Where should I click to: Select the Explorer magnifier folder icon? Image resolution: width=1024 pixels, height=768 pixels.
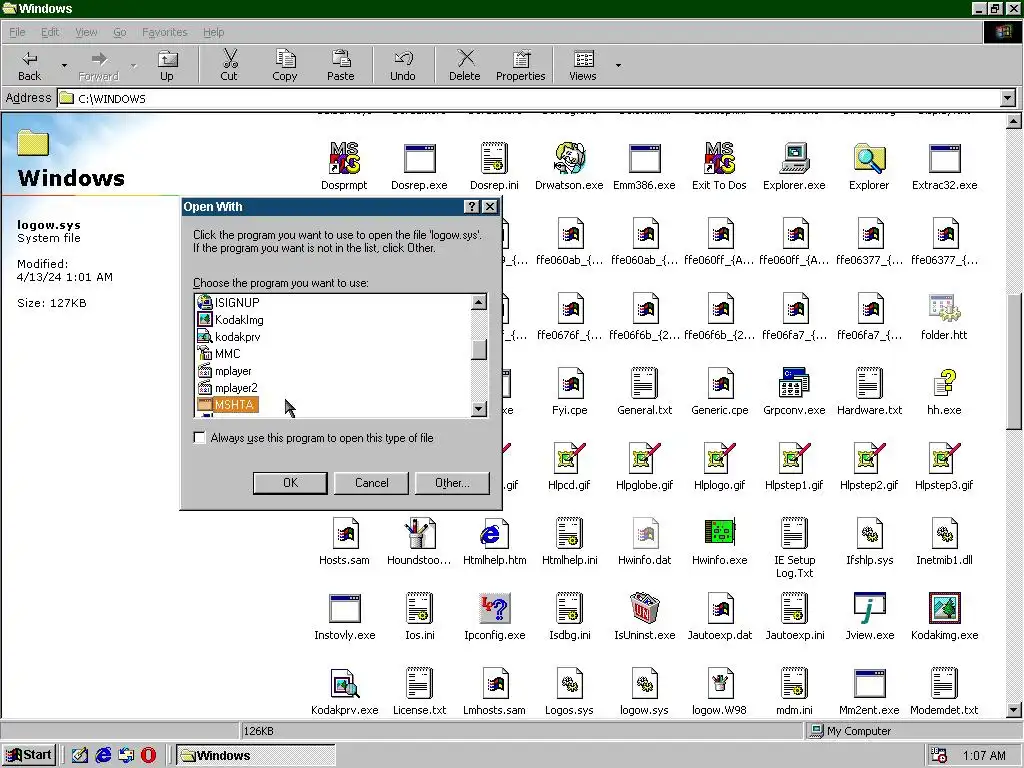click(x=869, y=158)
